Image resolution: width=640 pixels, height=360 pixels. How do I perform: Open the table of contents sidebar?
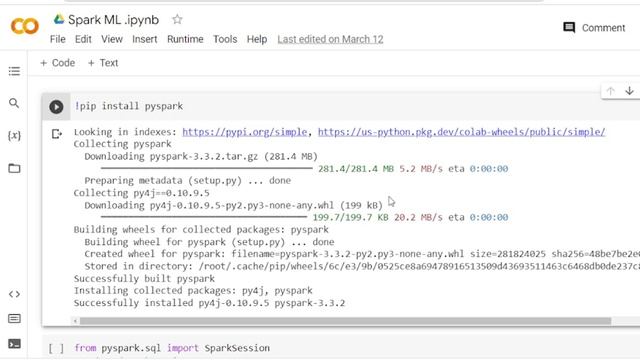(x=14, y=71)
